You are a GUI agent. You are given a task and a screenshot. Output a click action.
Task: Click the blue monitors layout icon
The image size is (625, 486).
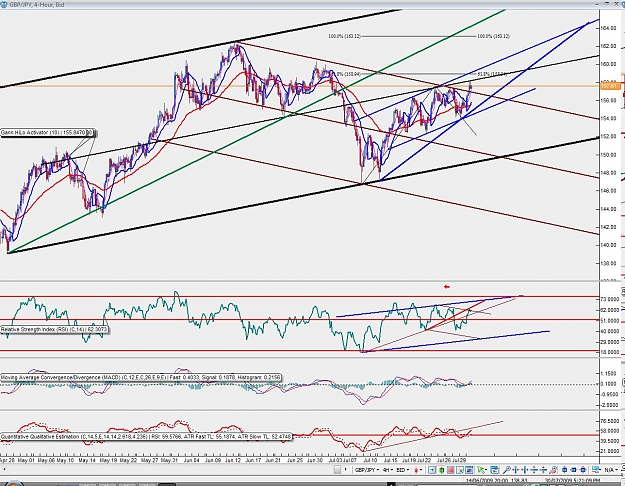(596, 470)
